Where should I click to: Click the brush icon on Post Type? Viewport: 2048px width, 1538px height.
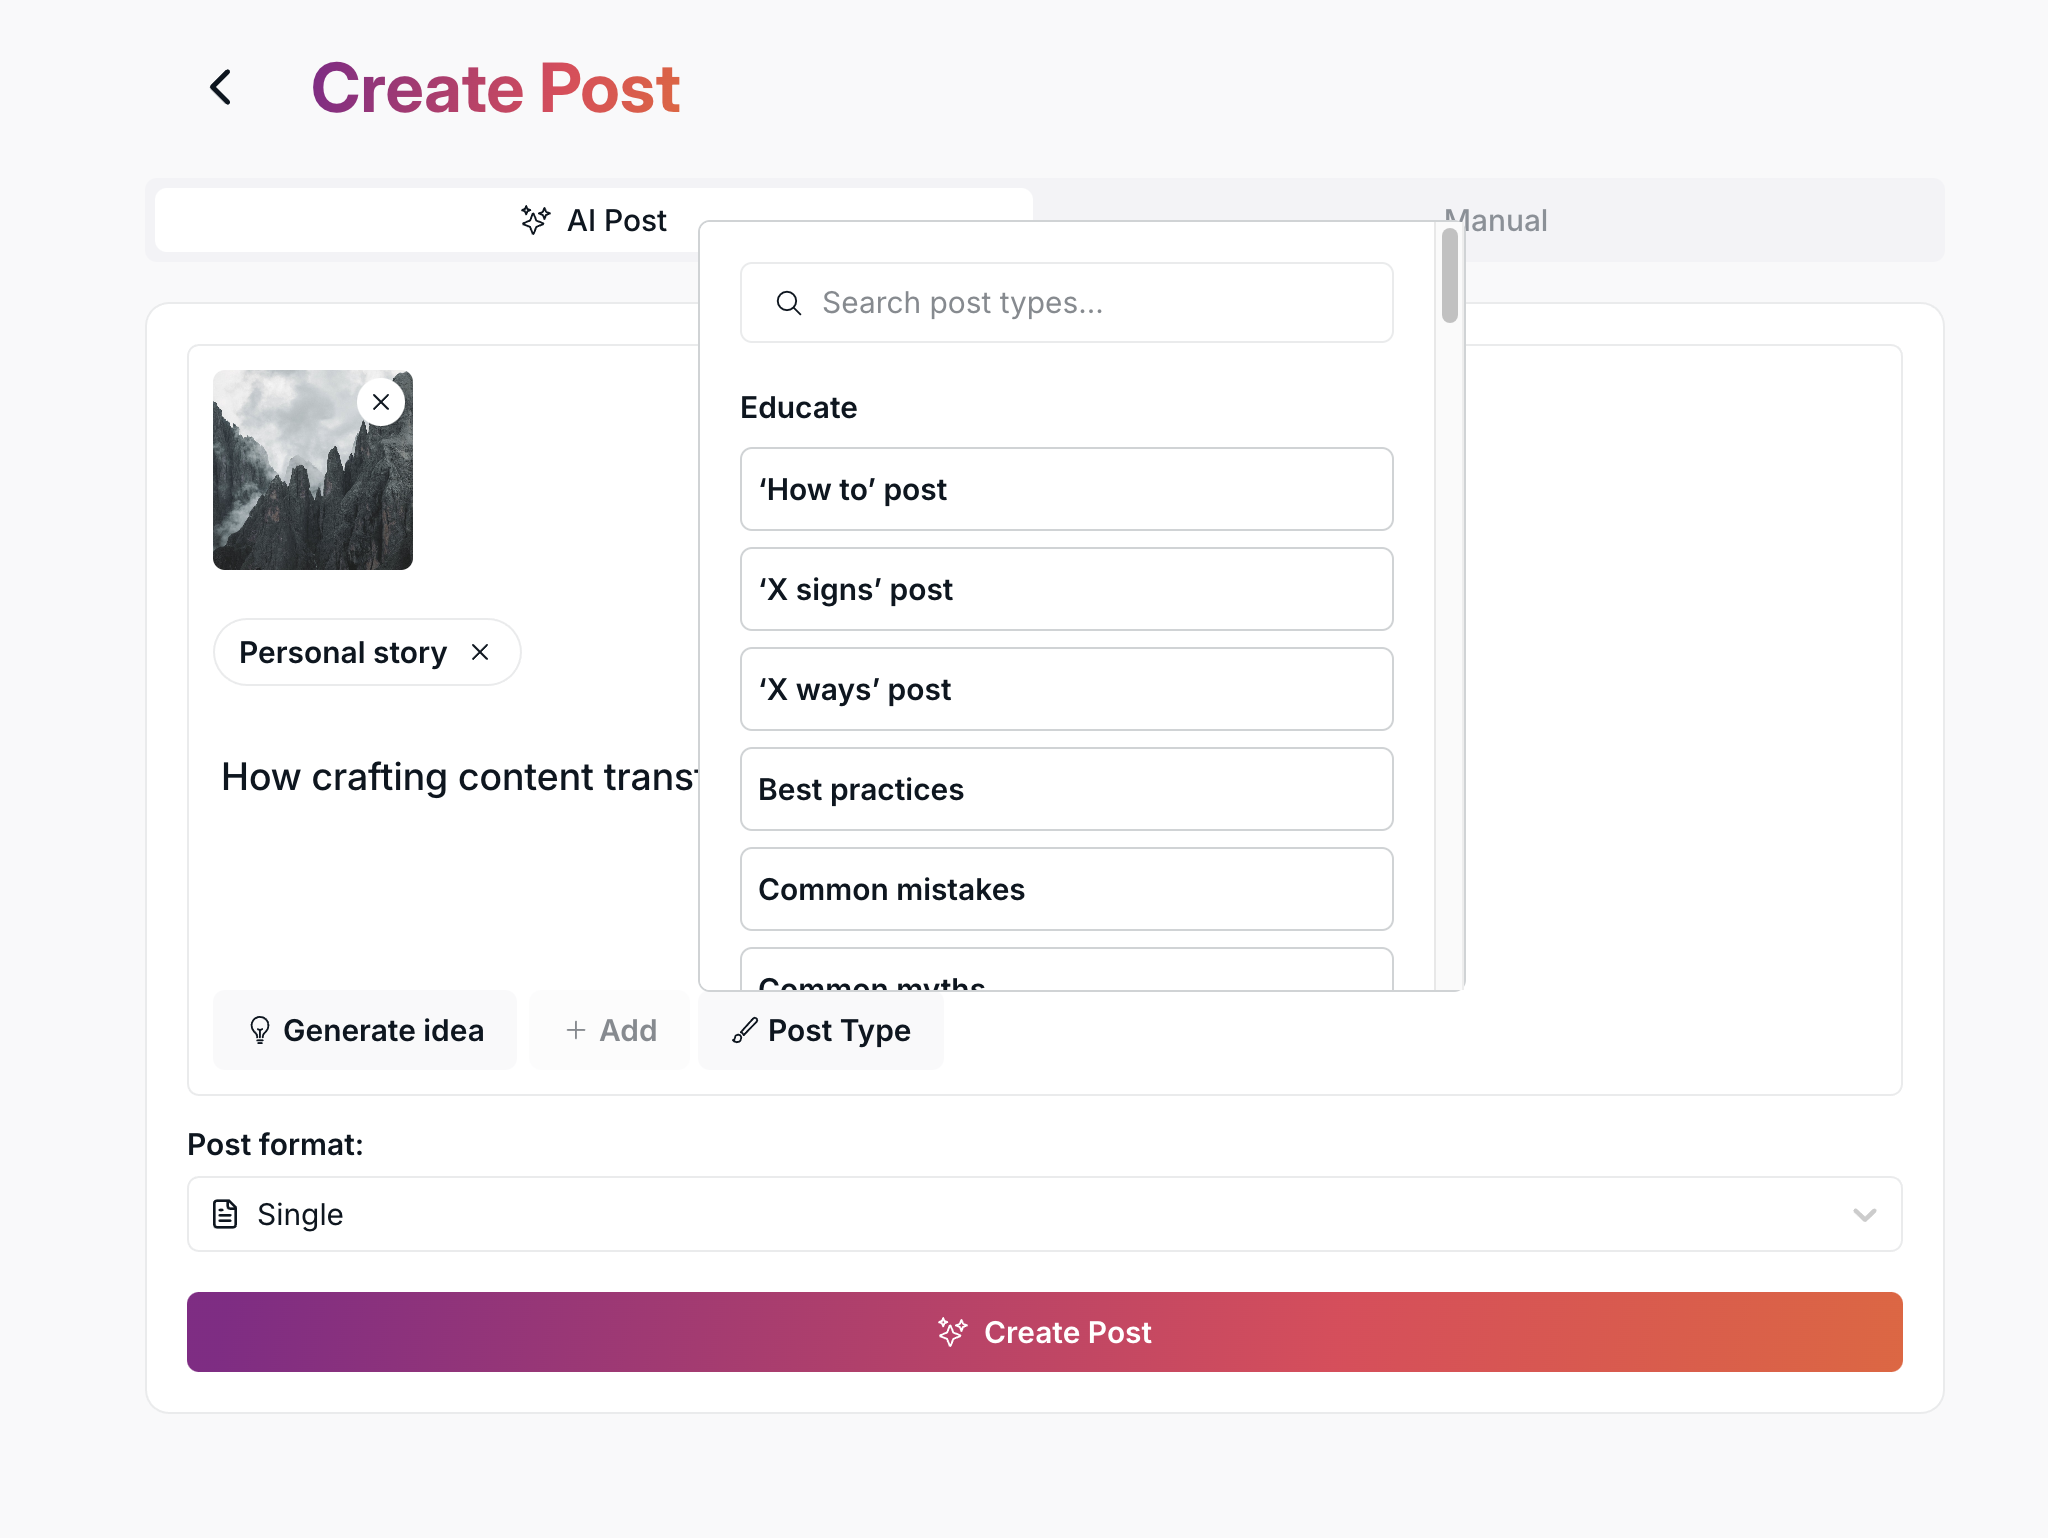pyautogui.click(x=744, y=1030)
